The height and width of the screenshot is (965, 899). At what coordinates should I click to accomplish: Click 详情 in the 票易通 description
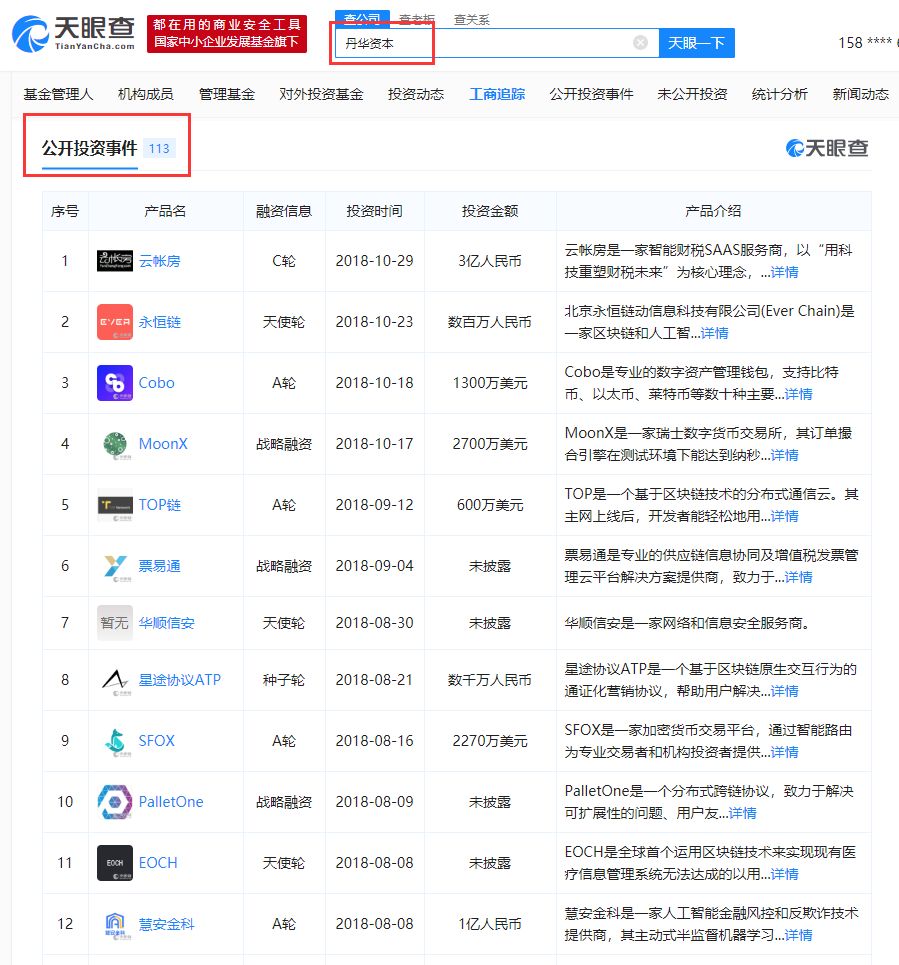tap(799, 577)
